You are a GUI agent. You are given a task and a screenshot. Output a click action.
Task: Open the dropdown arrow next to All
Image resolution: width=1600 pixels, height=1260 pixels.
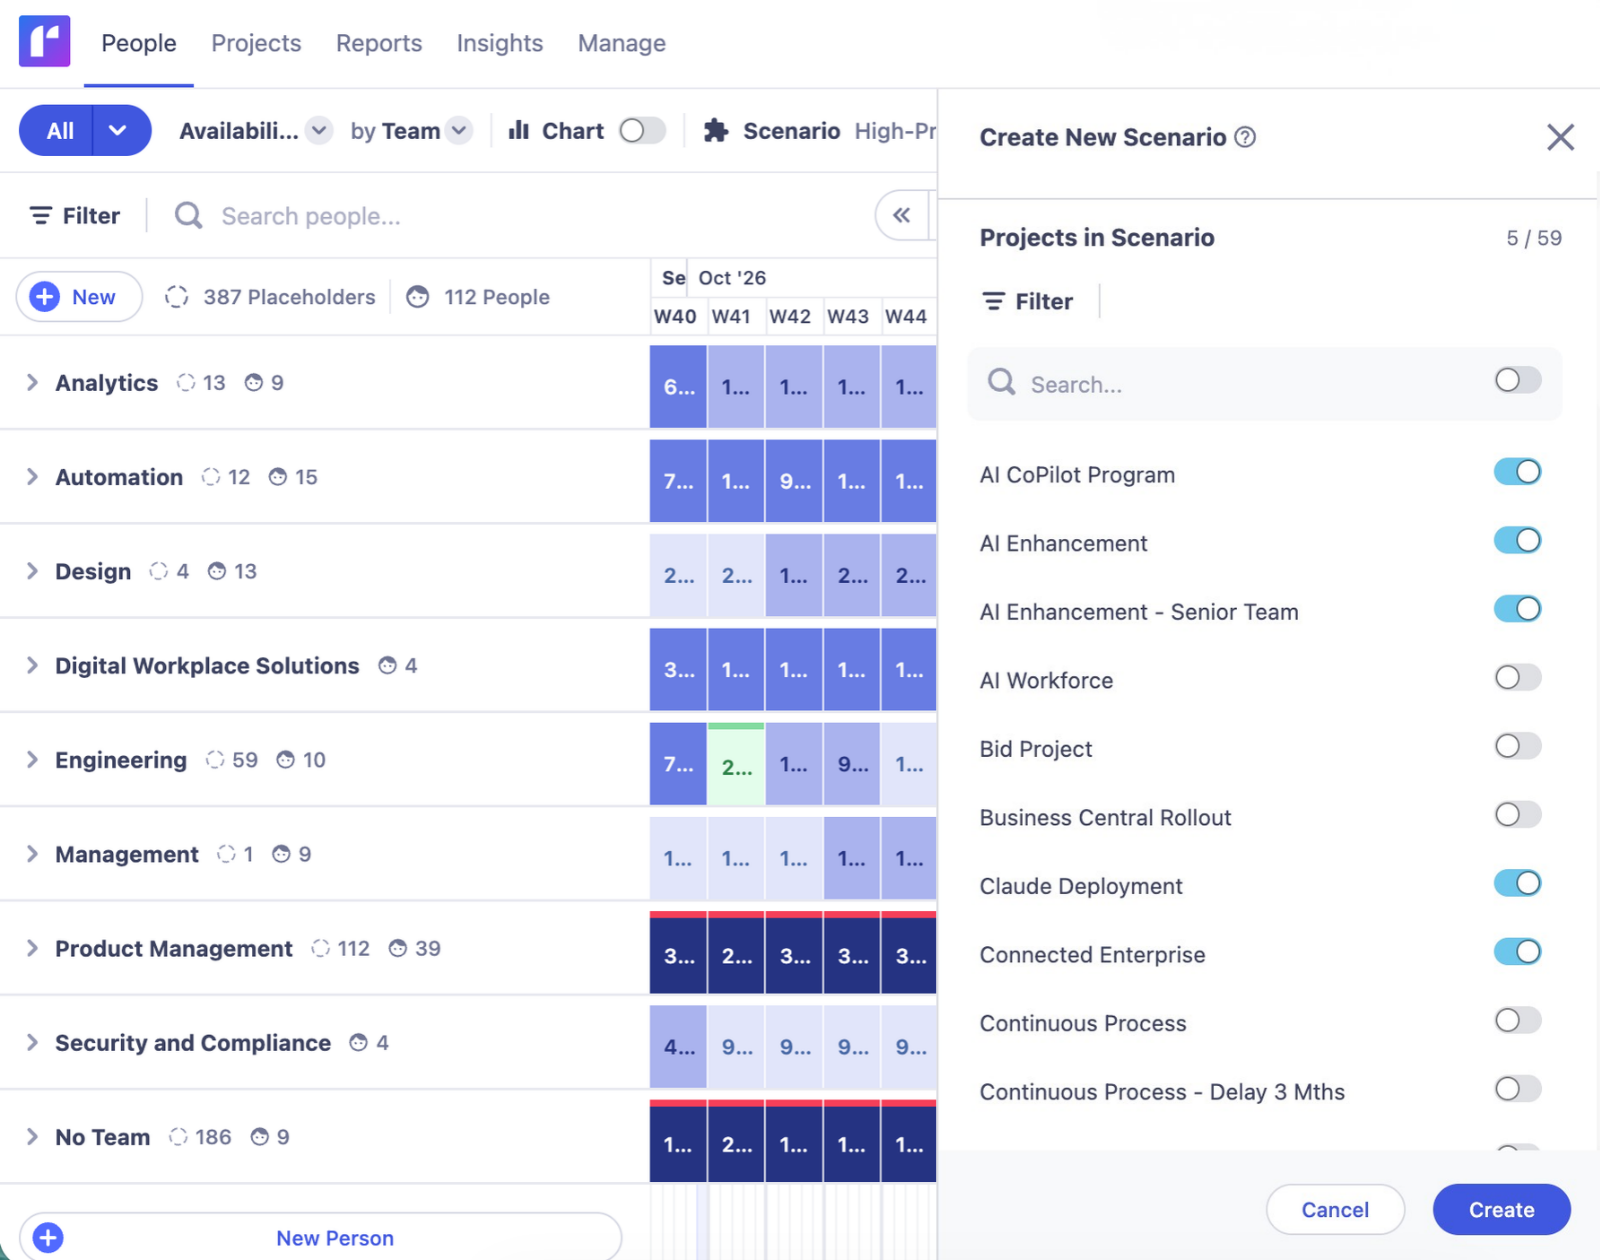[118, 130]
